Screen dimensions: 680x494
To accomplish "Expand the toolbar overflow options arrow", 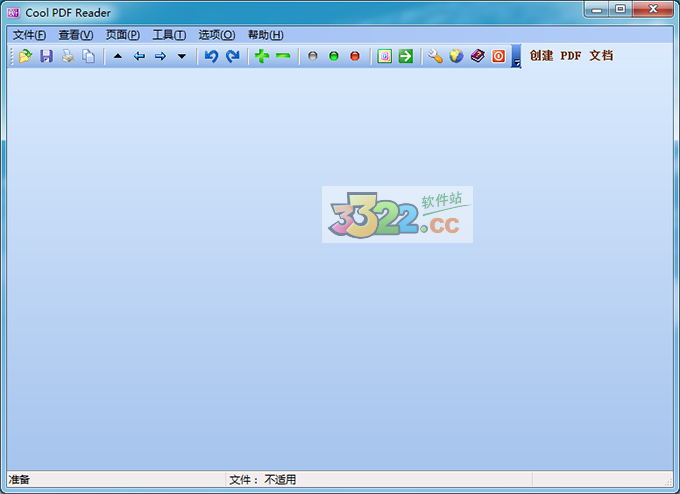I will 517,56.
